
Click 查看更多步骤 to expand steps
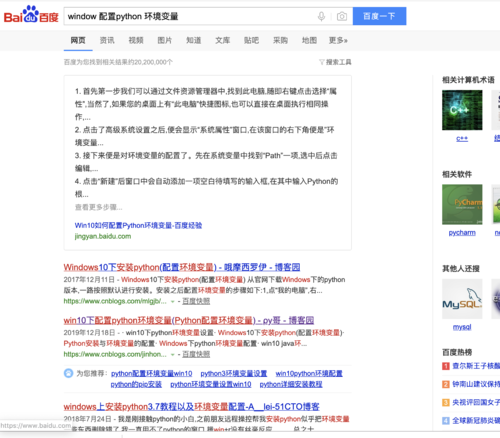click(x=98, y=207)
